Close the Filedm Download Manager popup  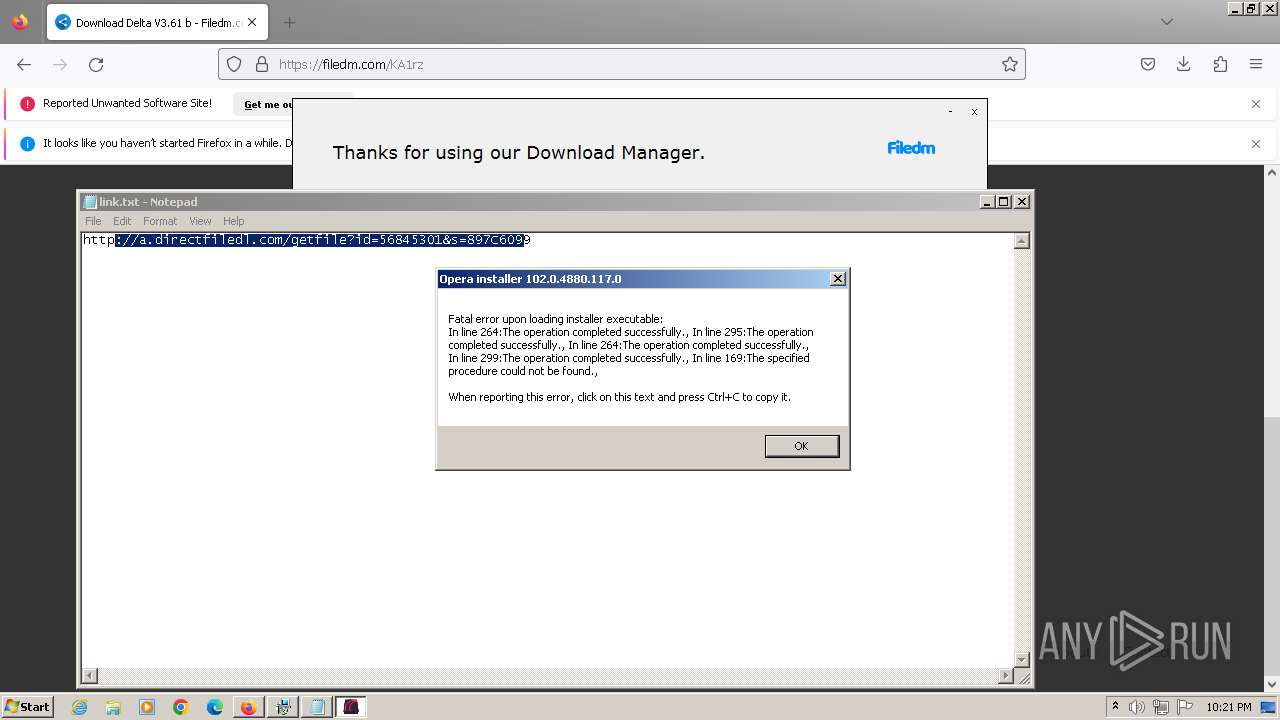(974, 112)
